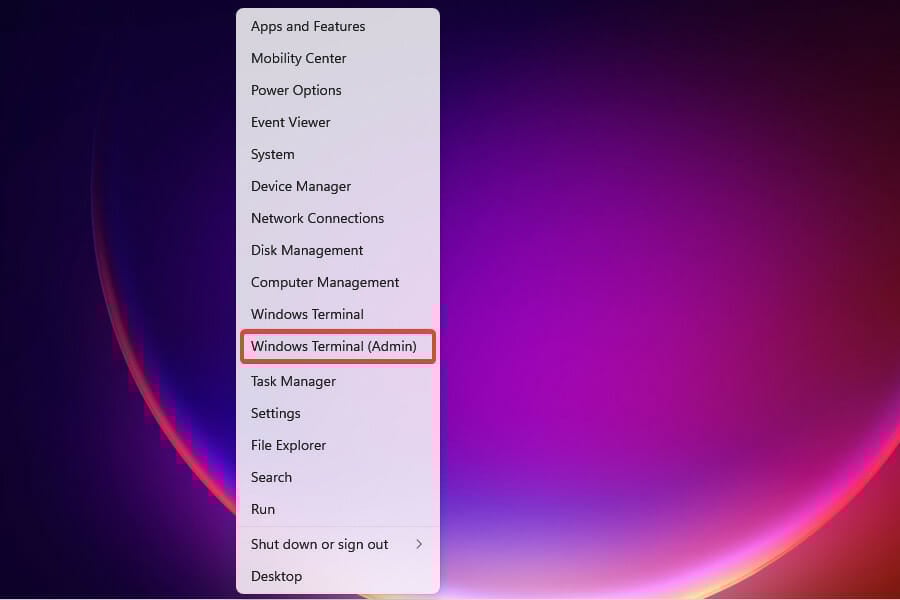Launch Windows Terminal (Admin)
This screenshot has width=900, height=600.
tap(338, 346)
